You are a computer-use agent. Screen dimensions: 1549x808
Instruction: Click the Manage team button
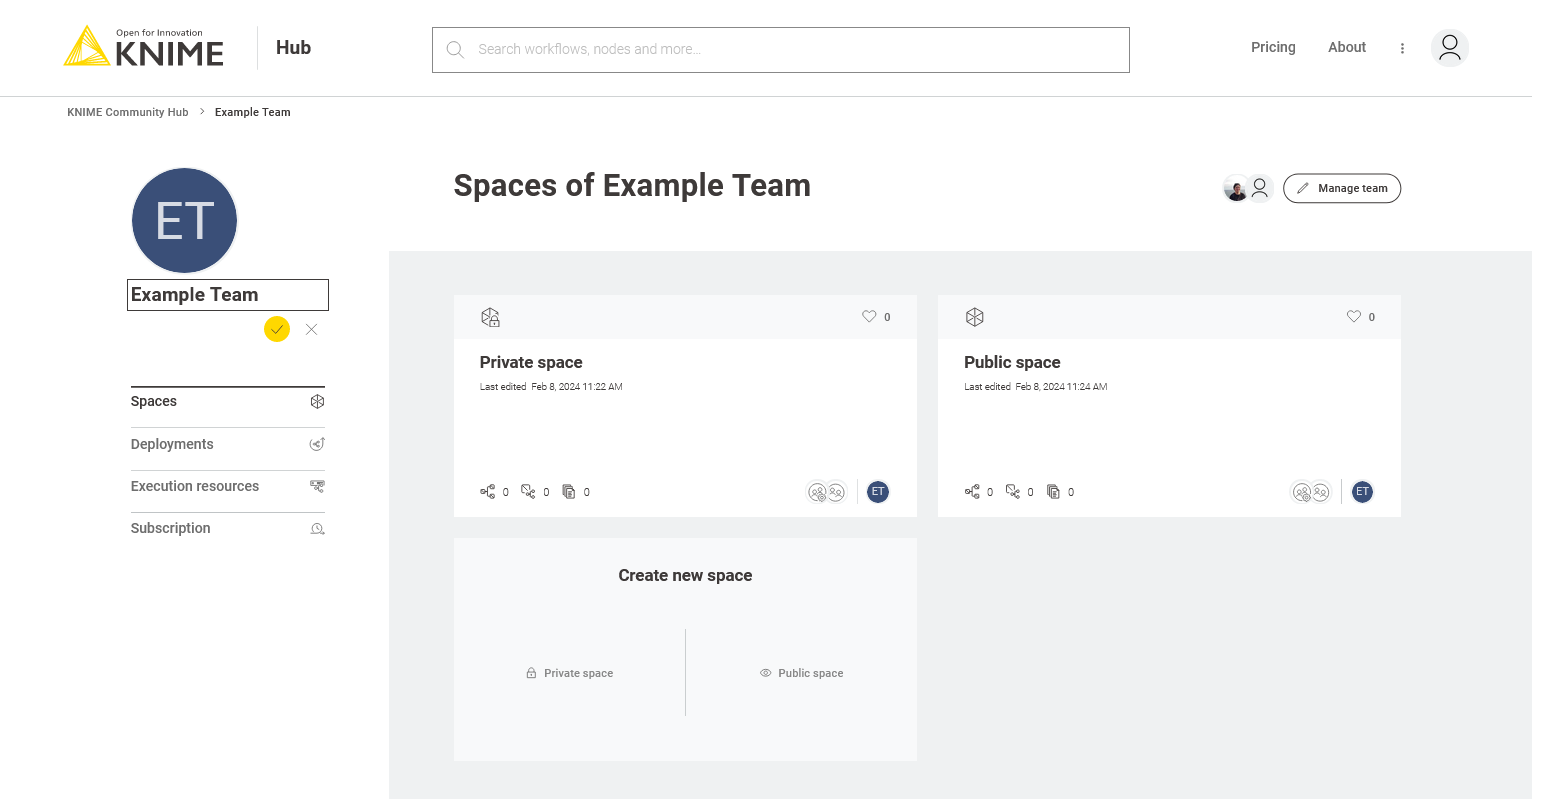tap(1341, 188)
